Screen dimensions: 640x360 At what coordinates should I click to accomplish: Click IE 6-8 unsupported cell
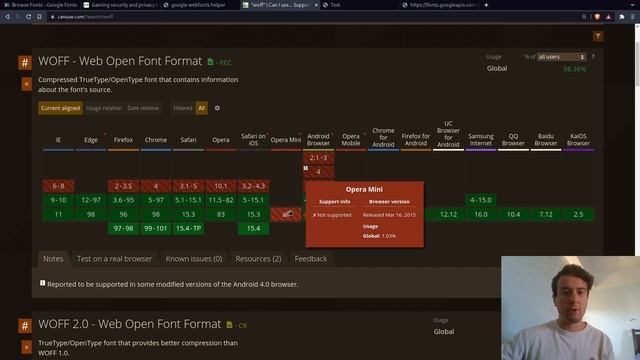[x=58, y=186]
